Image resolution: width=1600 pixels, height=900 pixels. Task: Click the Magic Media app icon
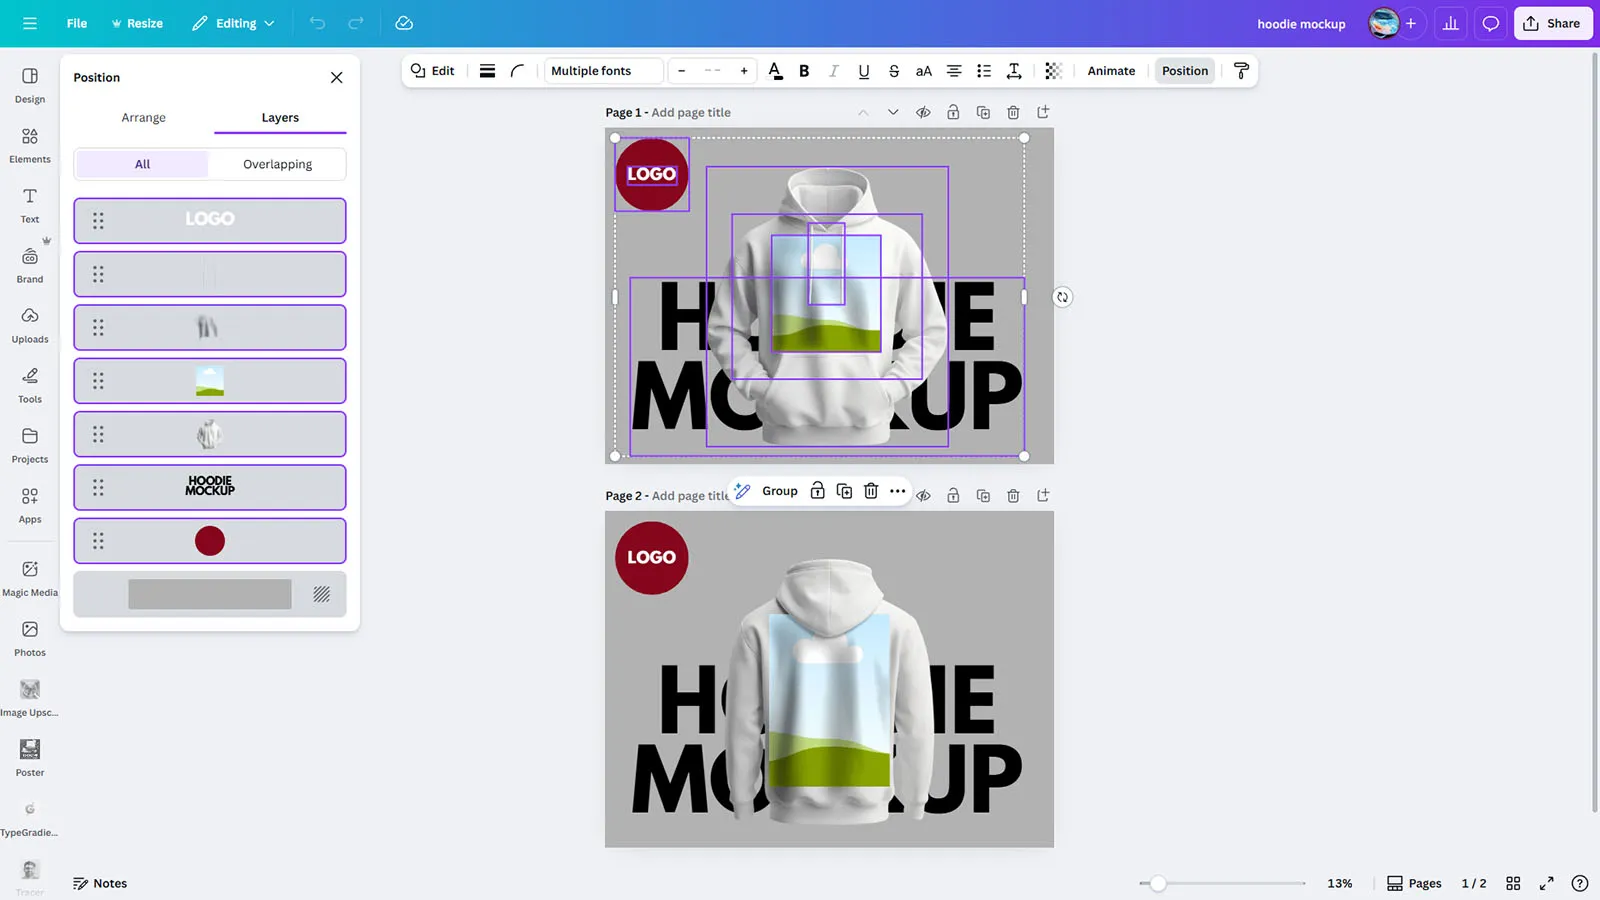click(30, 578)
